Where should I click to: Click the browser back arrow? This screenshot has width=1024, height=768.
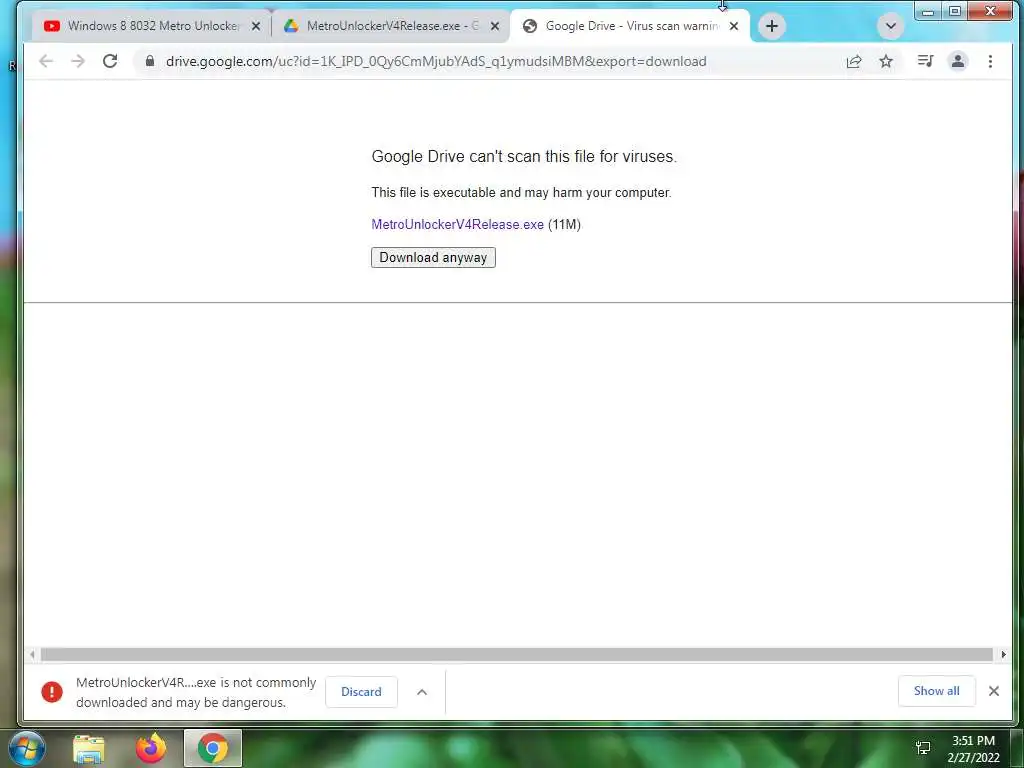coord(46,61)
